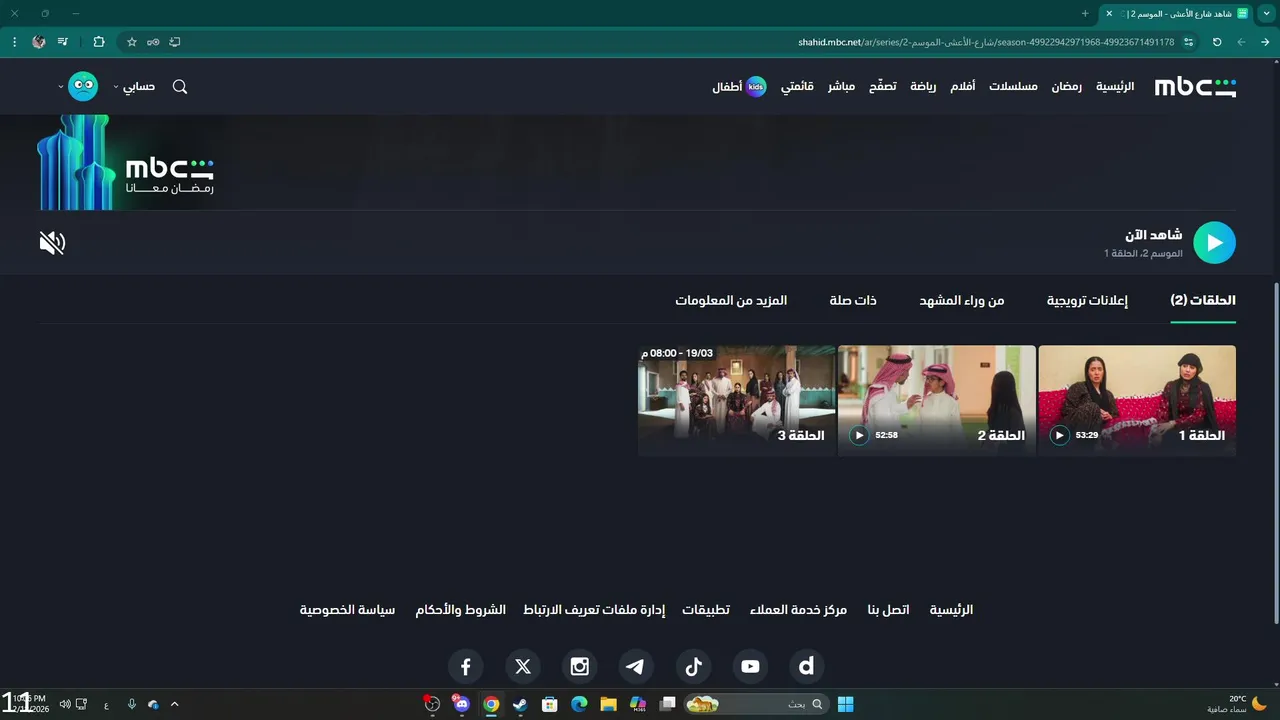This screenshot has height=720, width=1280.
Task: Unmute the trailer with the speaker icon
Action: pos(52,243)
